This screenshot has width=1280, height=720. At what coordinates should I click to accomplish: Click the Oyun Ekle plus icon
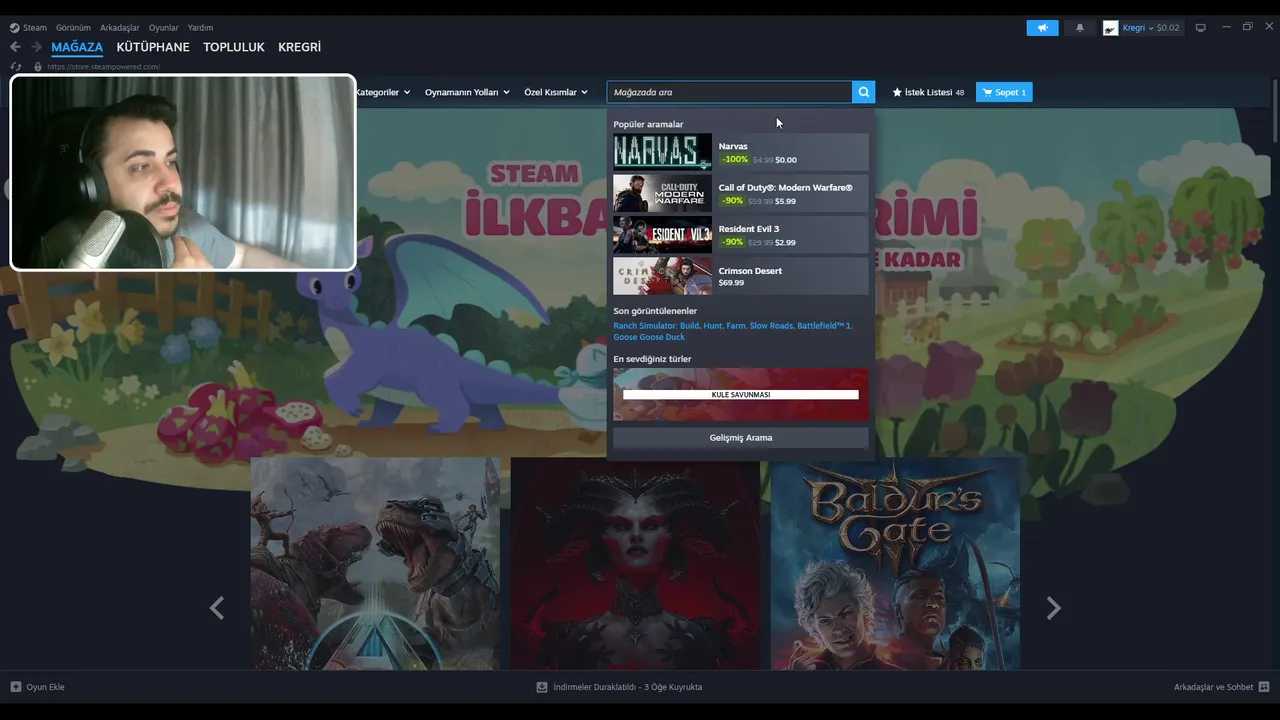[x=15, y=687]
